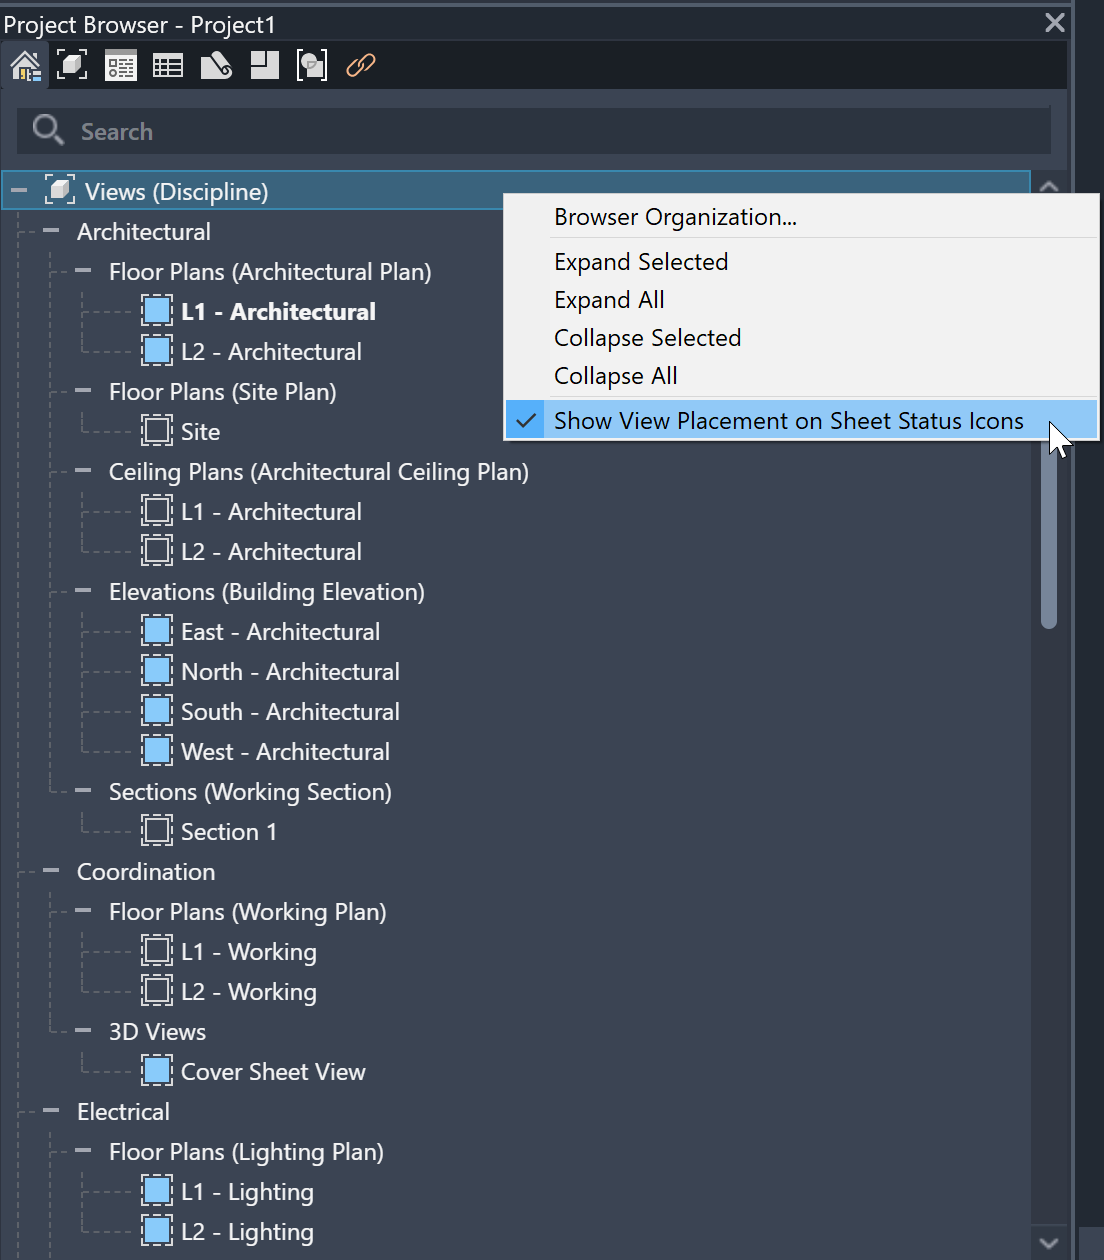Click the scroll-down arrow on the scrollbar
Viewport: 1104px width, 1260px height.
(x=1048, y=1243)
